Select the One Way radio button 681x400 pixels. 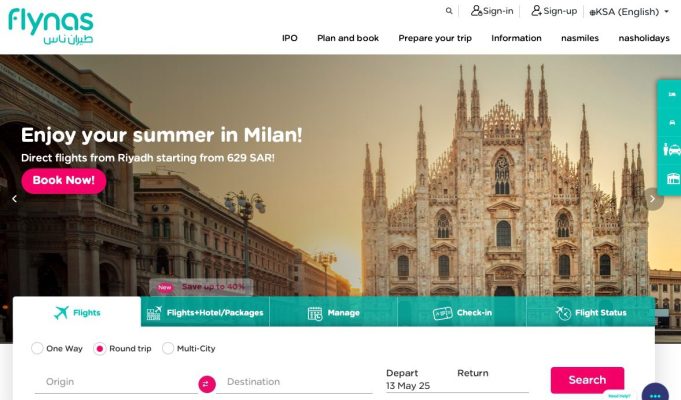(37, 348)
